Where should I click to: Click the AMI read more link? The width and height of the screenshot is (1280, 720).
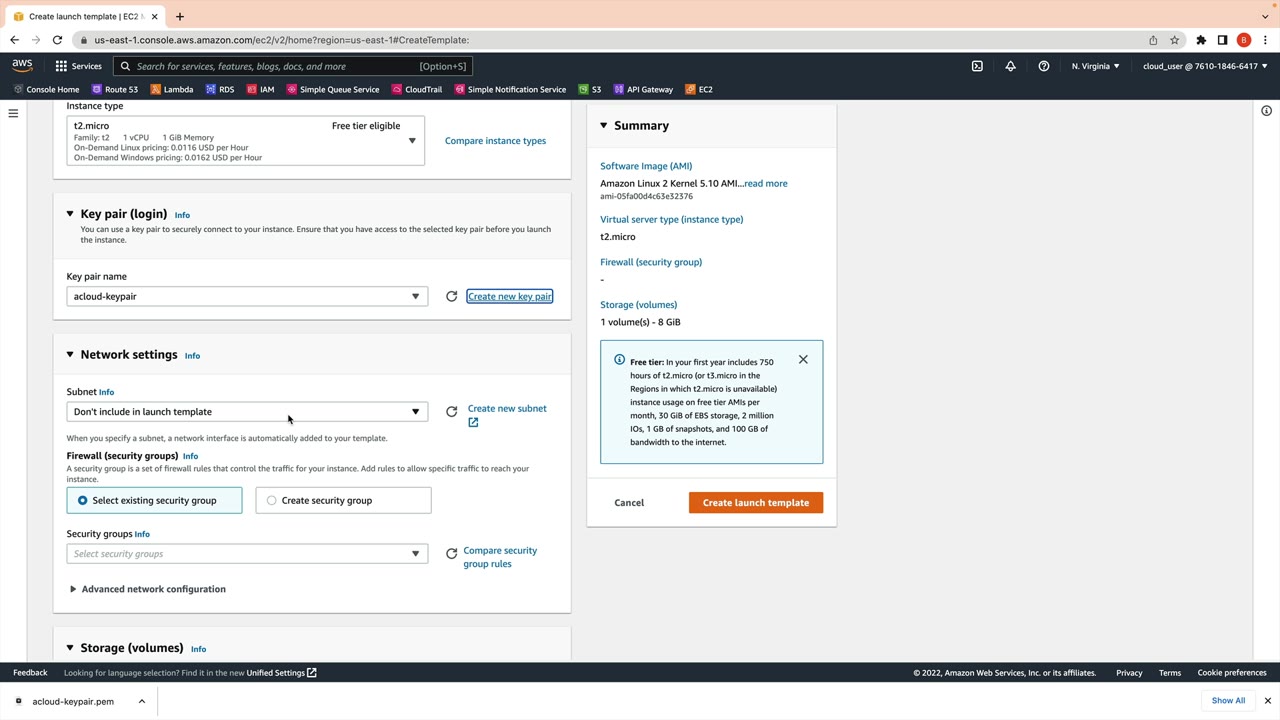766,184
